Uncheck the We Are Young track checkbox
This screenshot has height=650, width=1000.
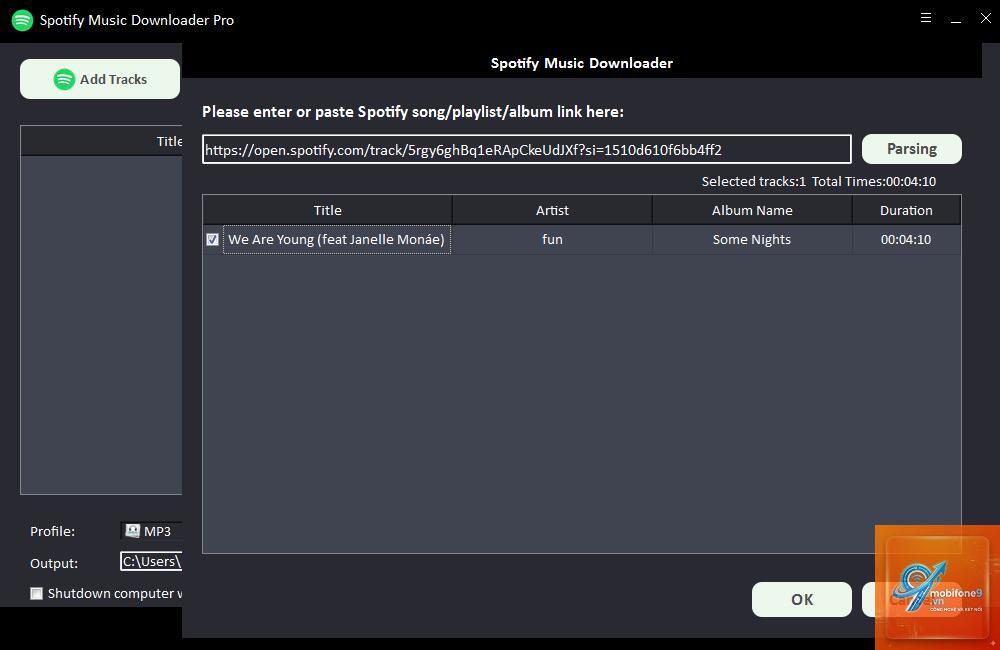(212, 240)
